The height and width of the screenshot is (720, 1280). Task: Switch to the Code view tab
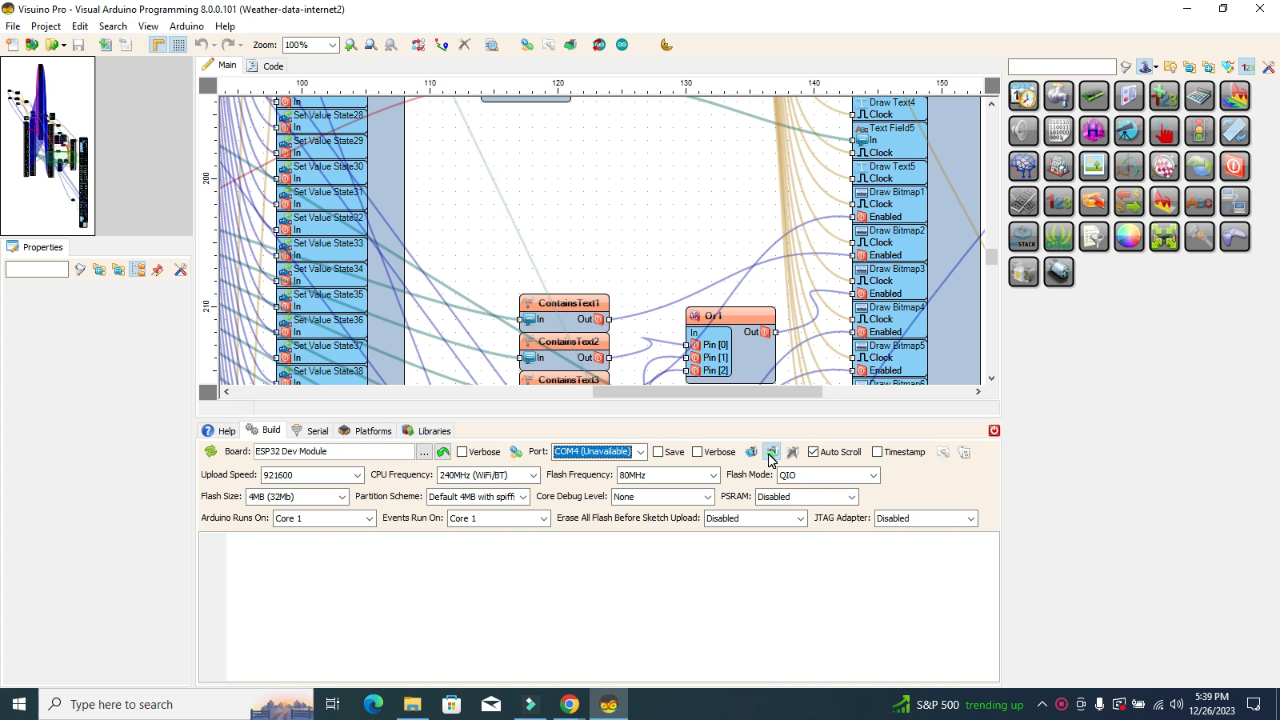265,66
